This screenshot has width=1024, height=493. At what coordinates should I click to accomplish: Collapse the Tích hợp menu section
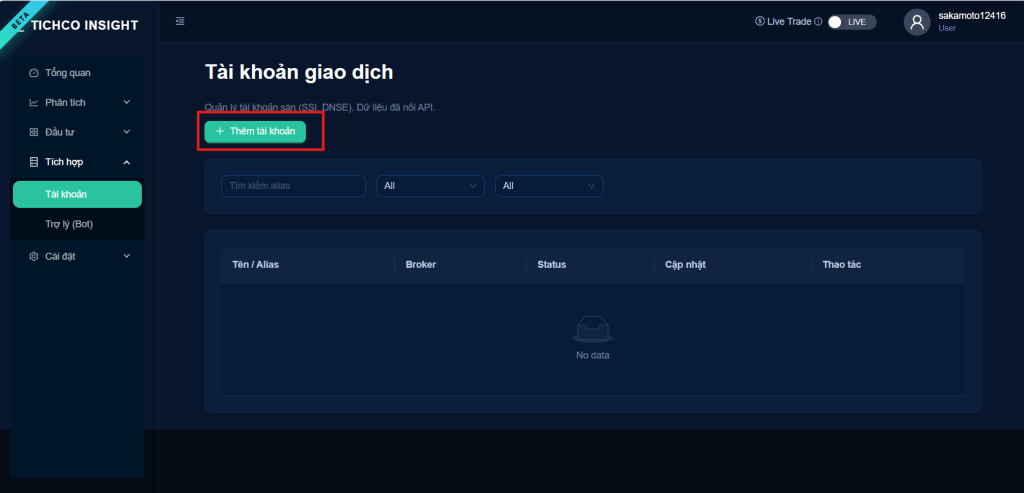pyautogui.click(x=127, y=162)
